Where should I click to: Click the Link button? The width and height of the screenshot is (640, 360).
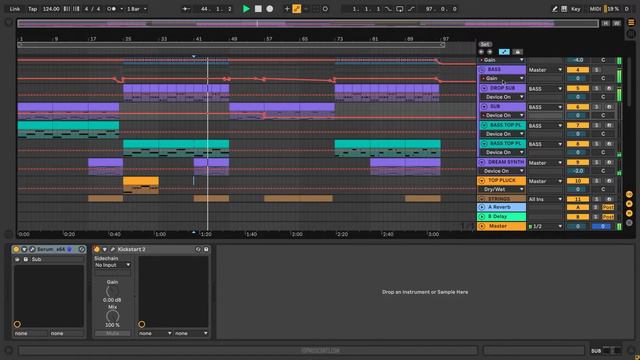point(15,9)
